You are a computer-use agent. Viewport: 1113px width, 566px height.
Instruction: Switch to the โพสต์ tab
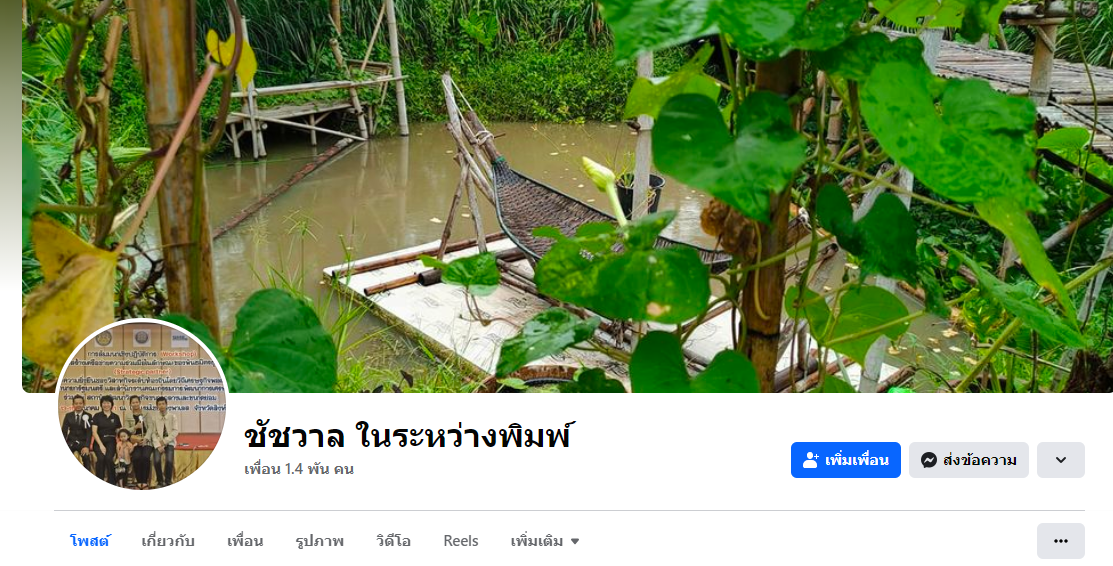90,541
